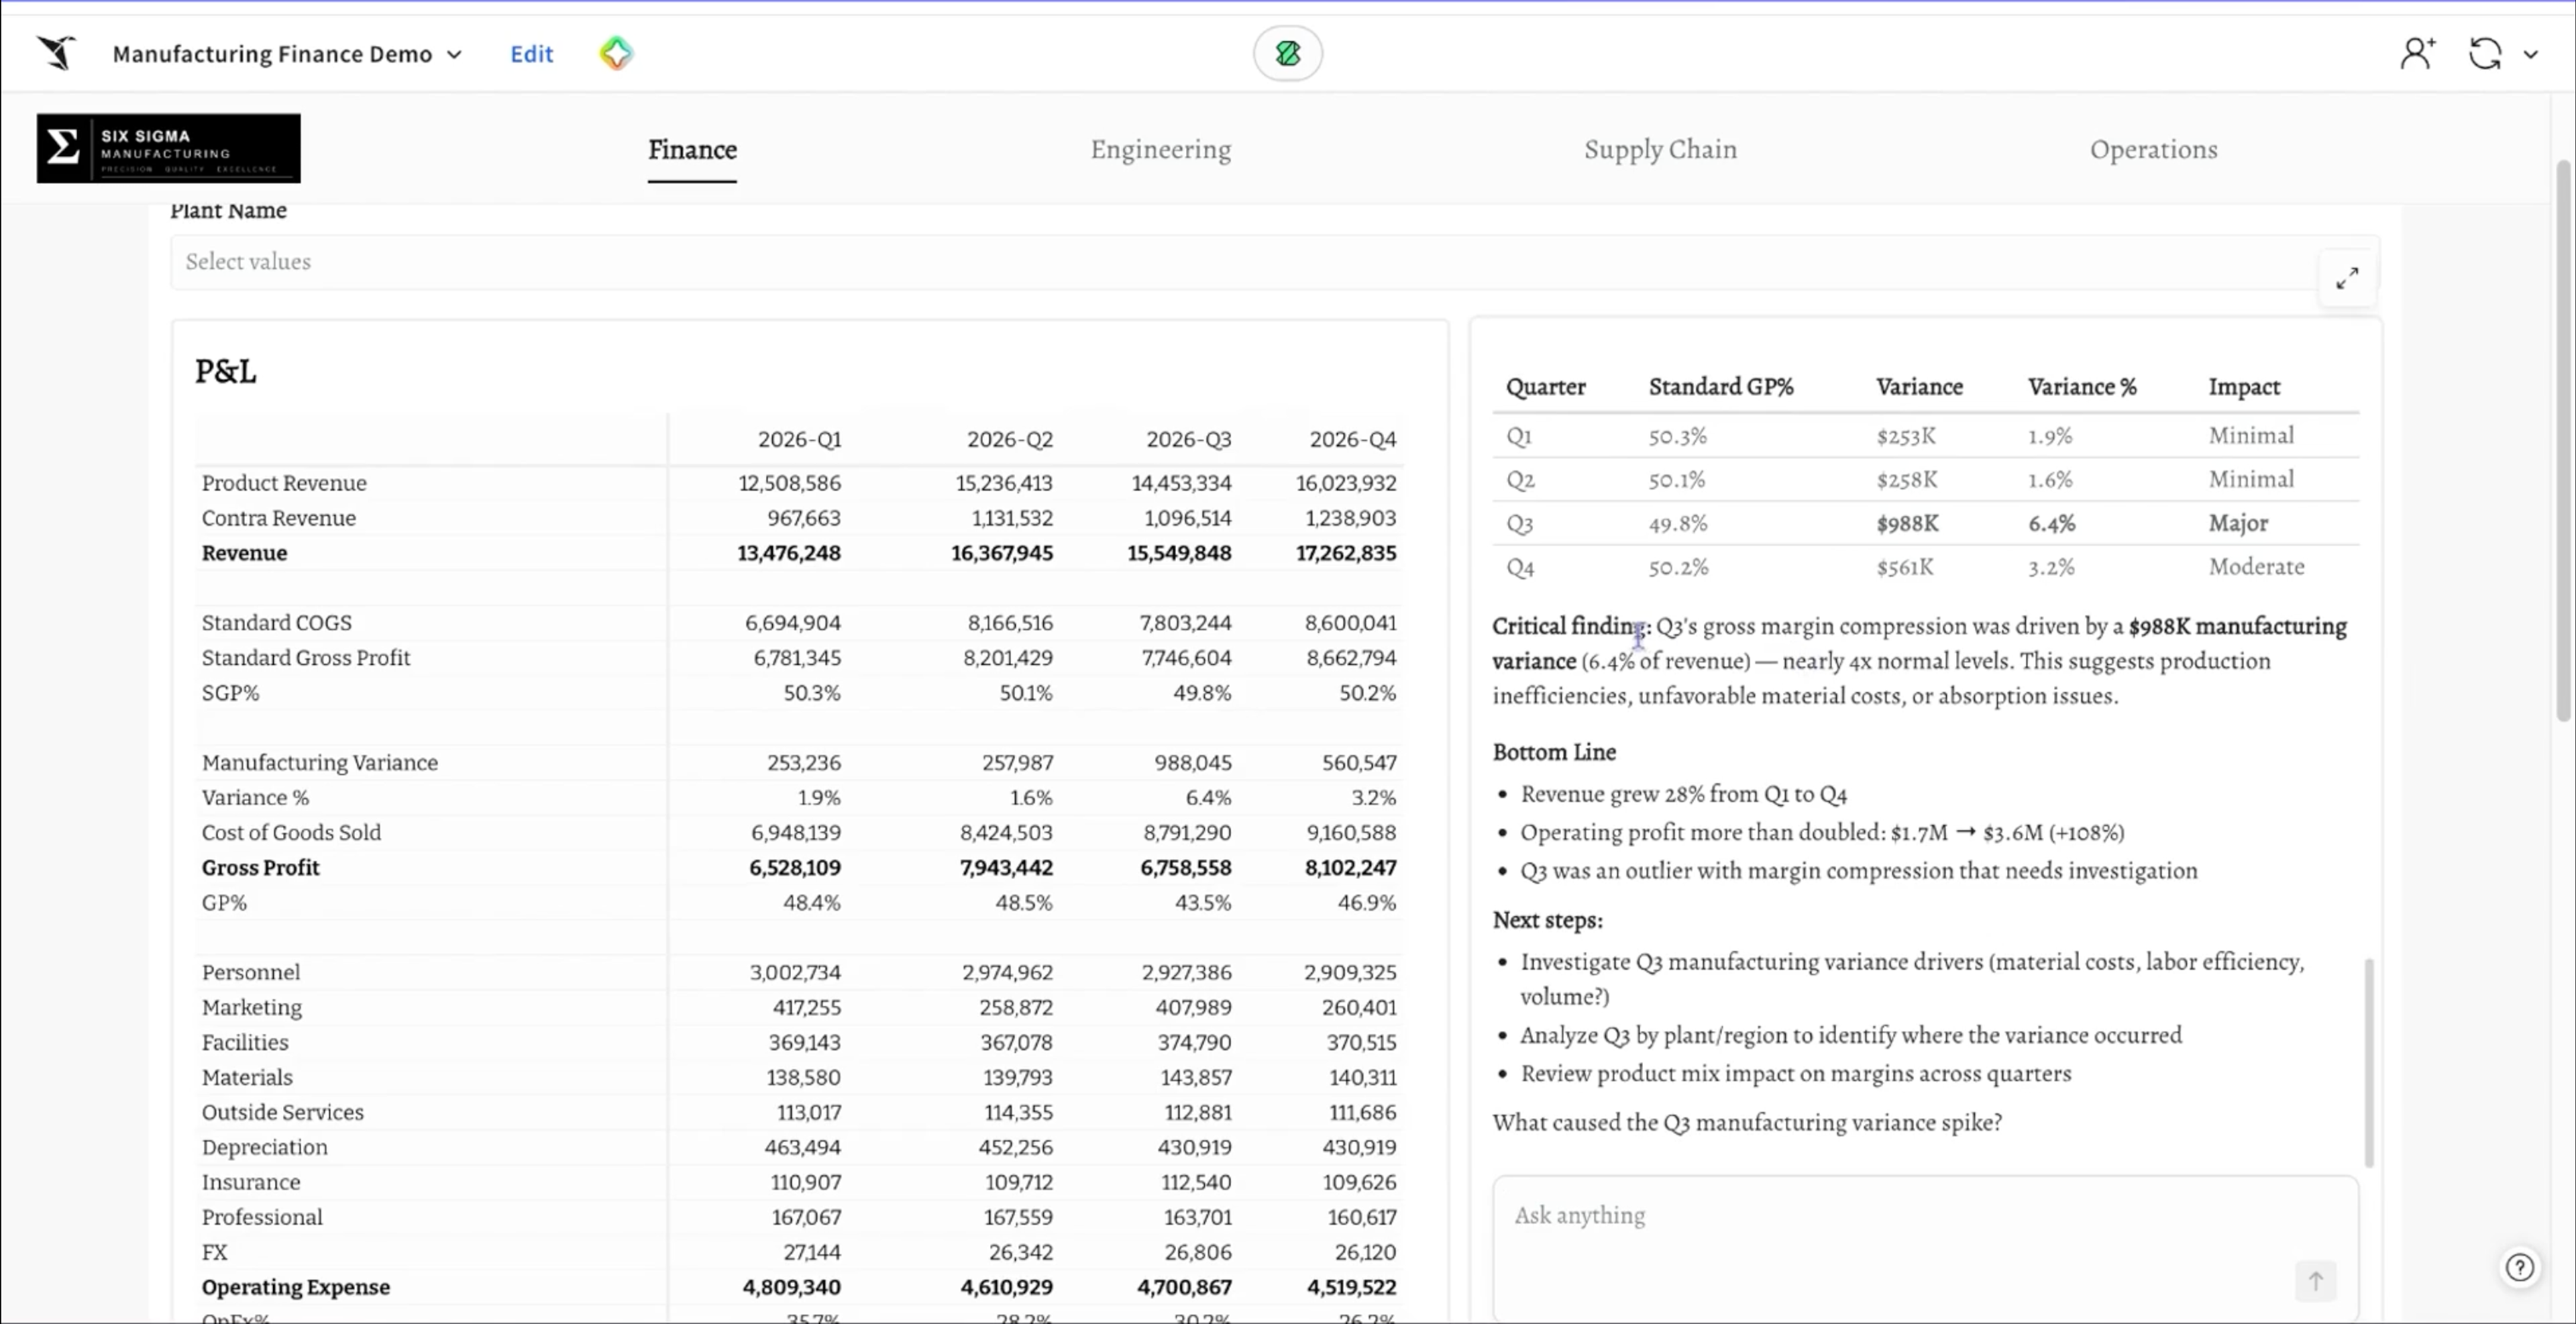Viewport: 2576px width, 1324px height.
Task: Click the Moderate impact cell
Action: [2256, 567]
